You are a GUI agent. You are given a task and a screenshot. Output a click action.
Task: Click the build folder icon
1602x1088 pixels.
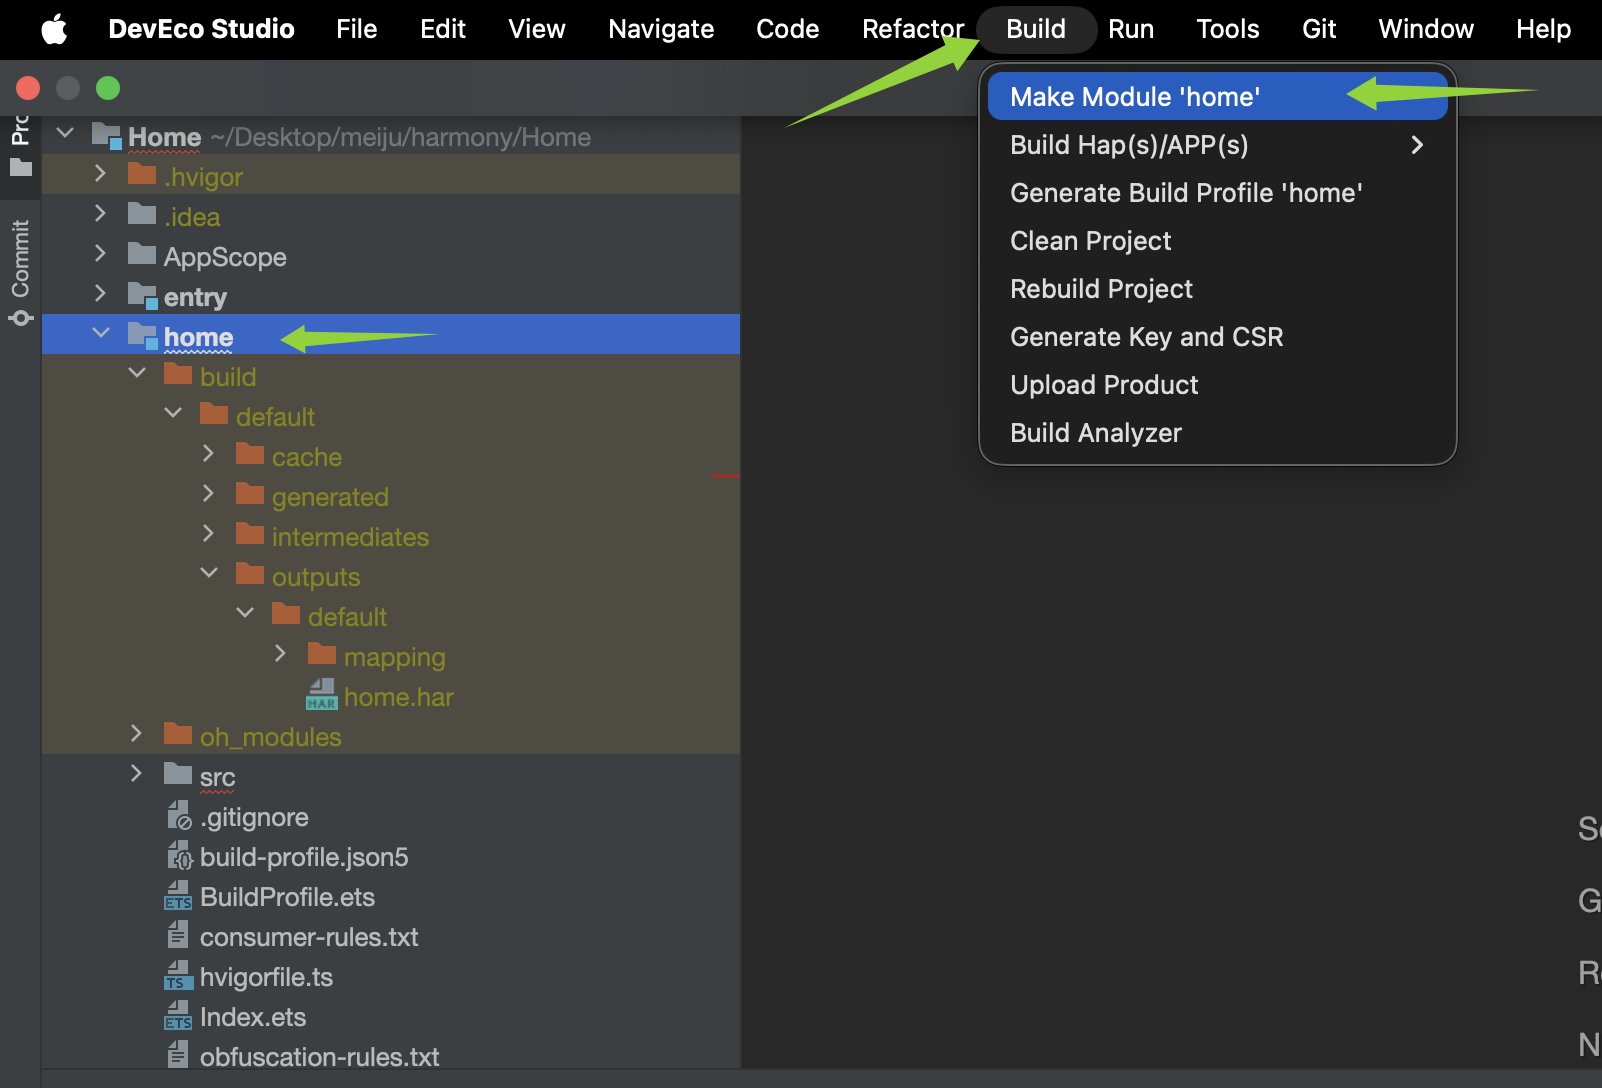click(178, 374)
